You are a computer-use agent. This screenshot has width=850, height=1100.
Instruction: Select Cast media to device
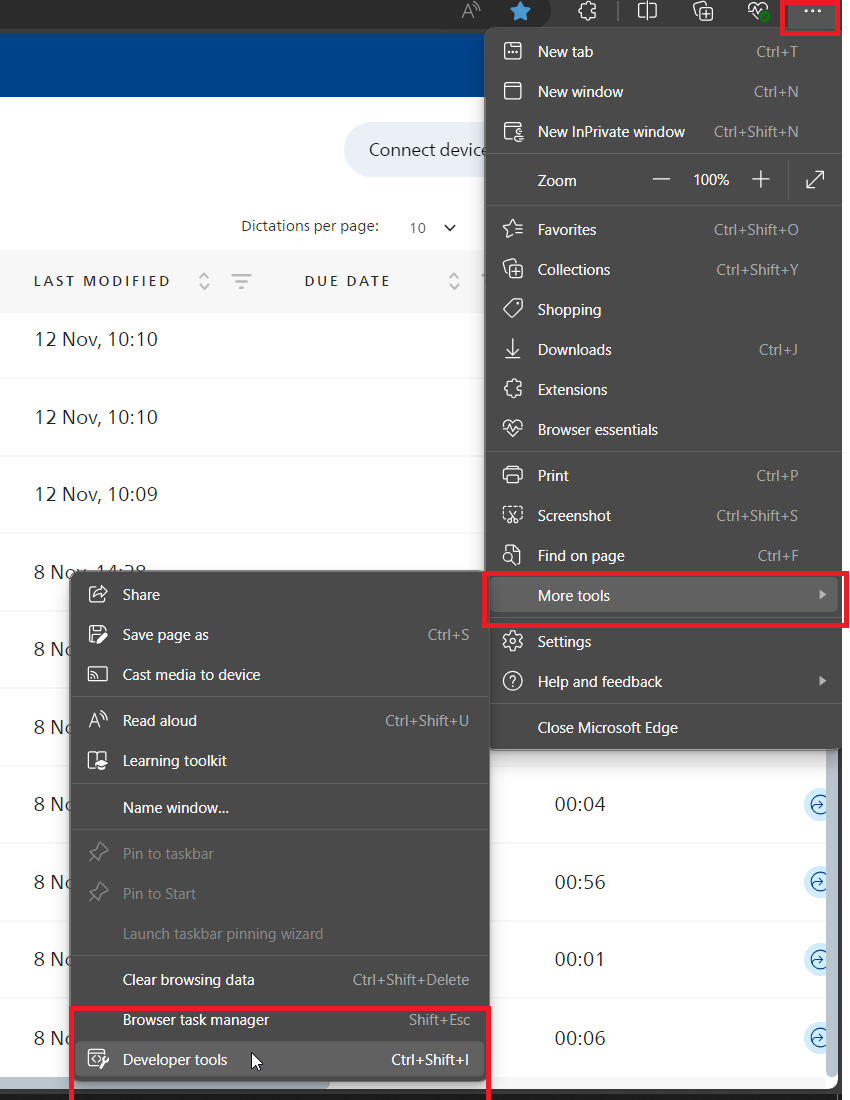[280, 675]
